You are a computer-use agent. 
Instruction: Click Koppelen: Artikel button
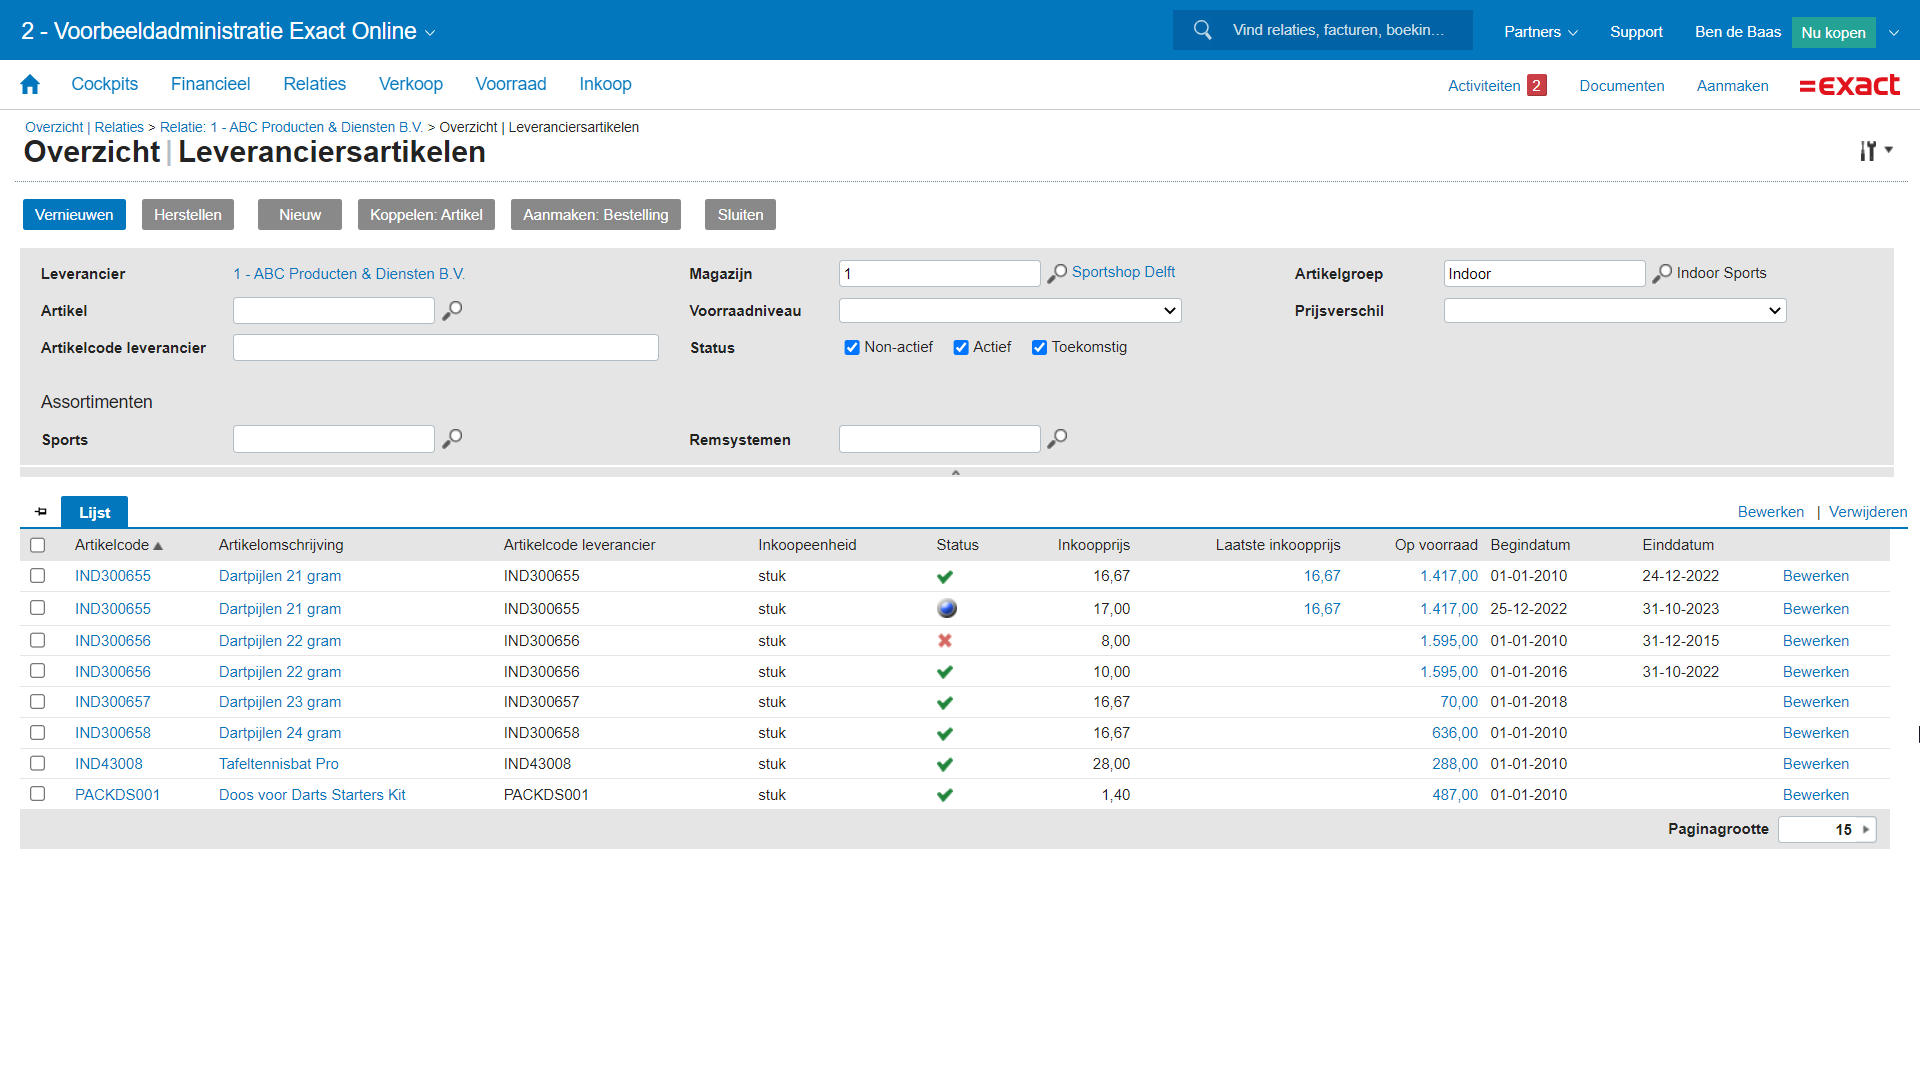point(426,215)
